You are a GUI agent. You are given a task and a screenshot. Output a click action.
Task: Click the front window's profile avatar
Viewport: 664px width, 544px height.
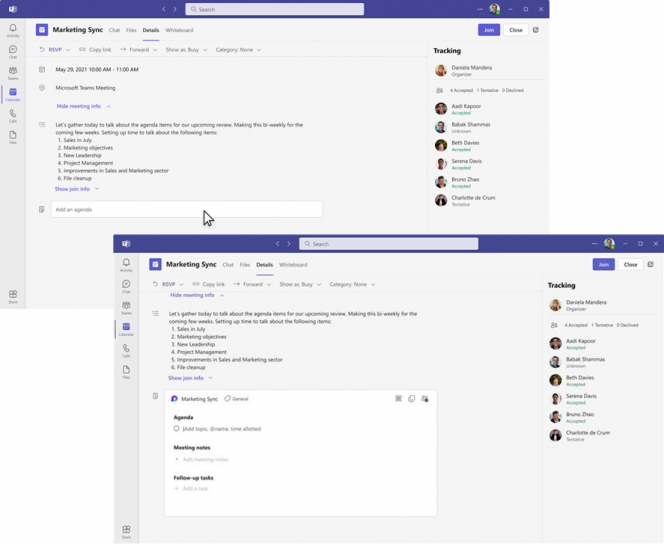pyautogui.click(x=609, y=243)
